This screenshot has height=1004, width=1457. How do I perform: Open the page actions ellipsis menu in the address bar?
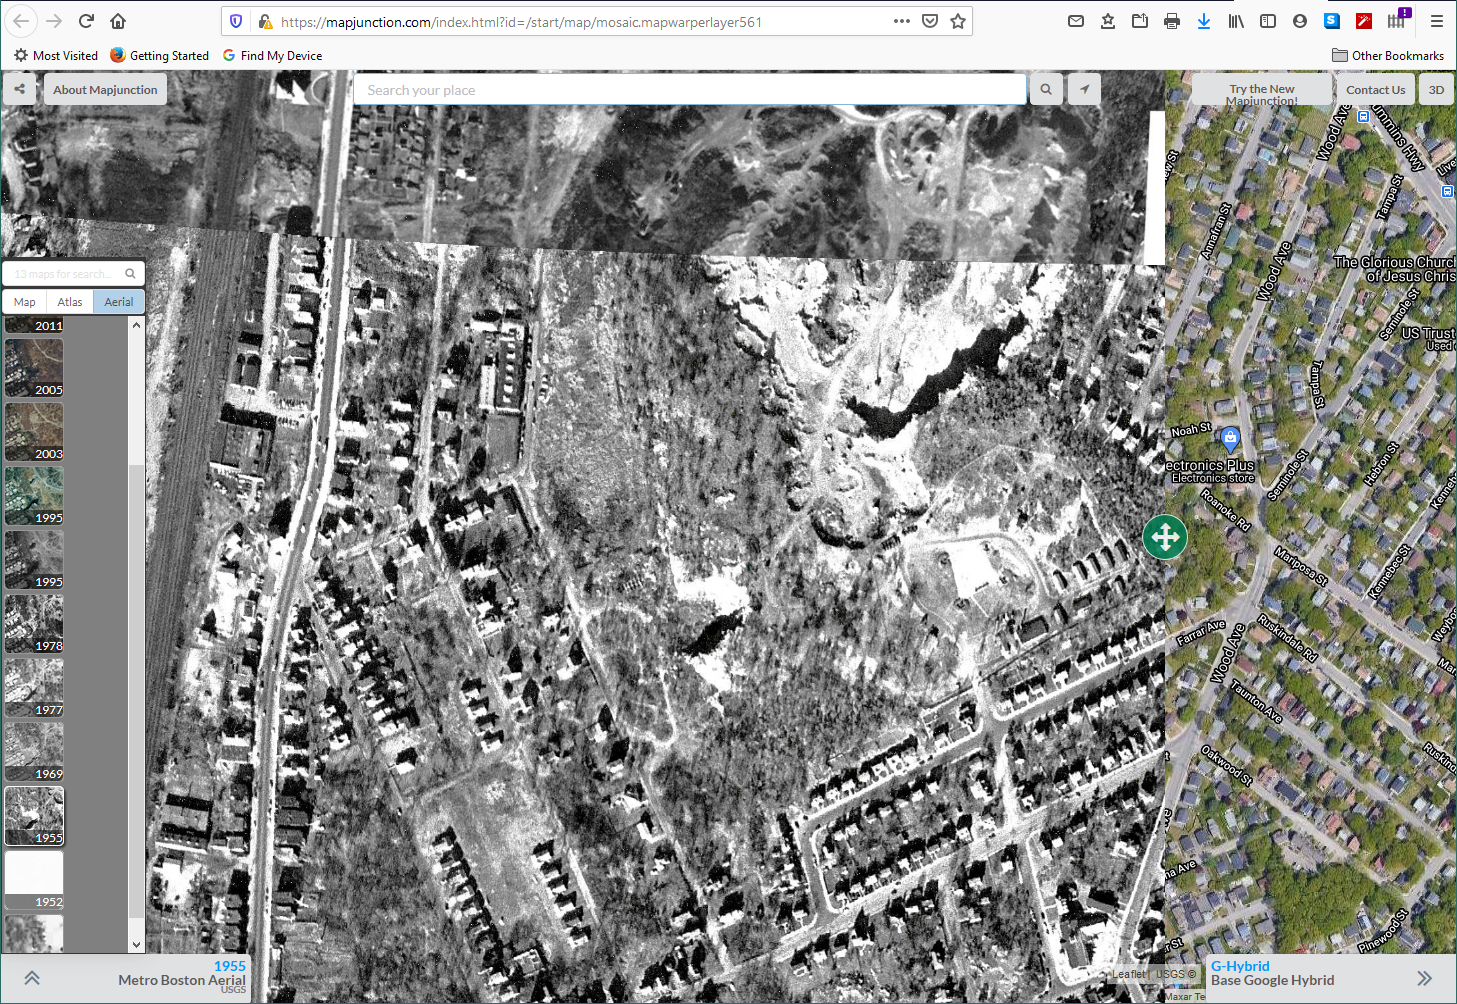(901, 19)
